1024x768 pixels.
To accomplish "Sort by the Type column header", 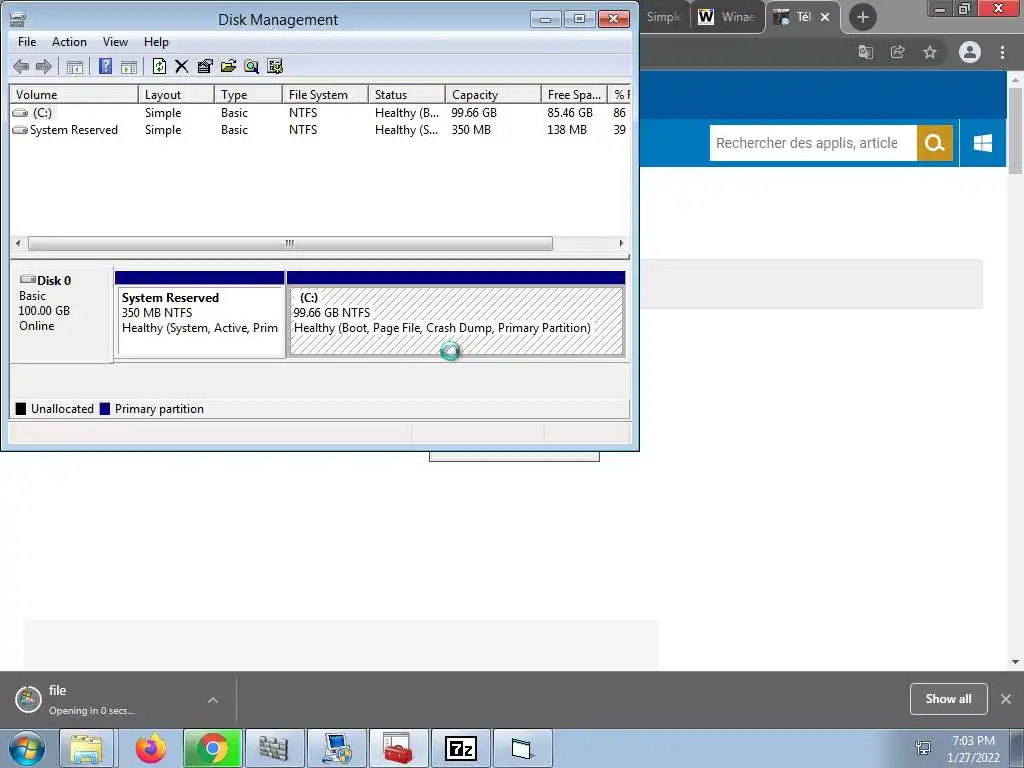I will click(x=248, y=95).
